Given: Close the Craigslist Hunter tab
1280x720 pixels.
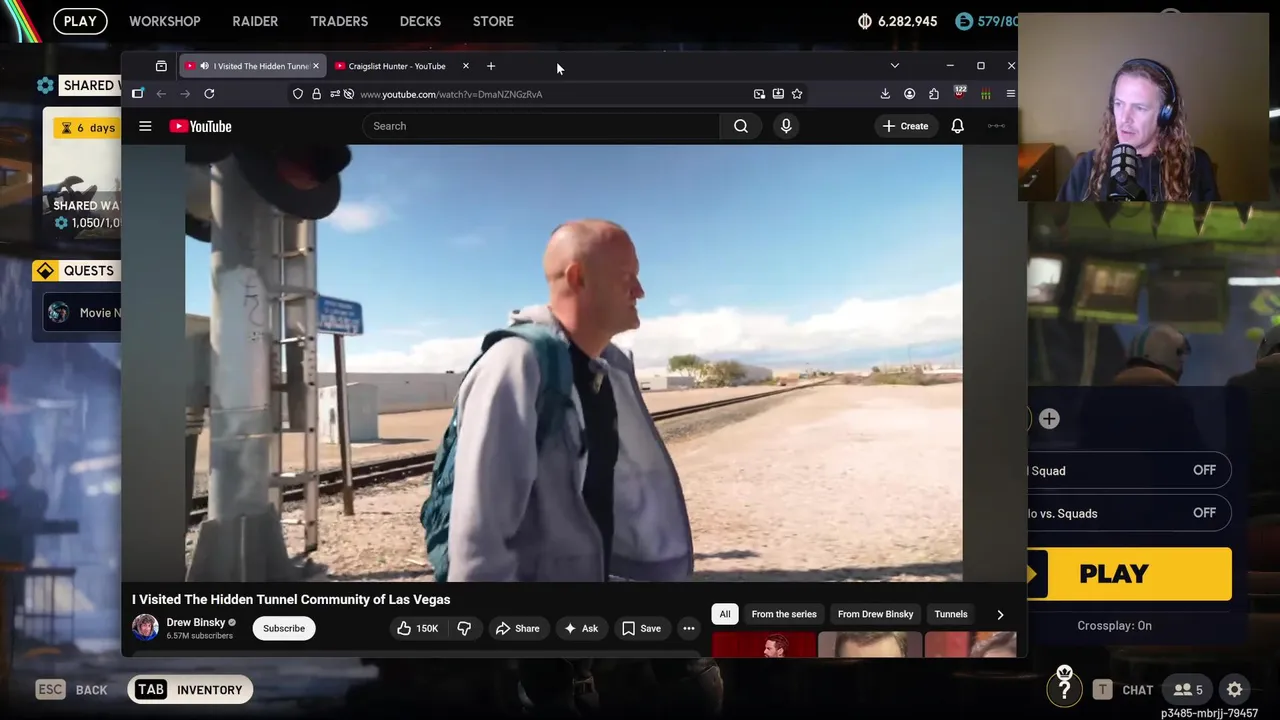Looking at the screenshot, I should 465,66.
